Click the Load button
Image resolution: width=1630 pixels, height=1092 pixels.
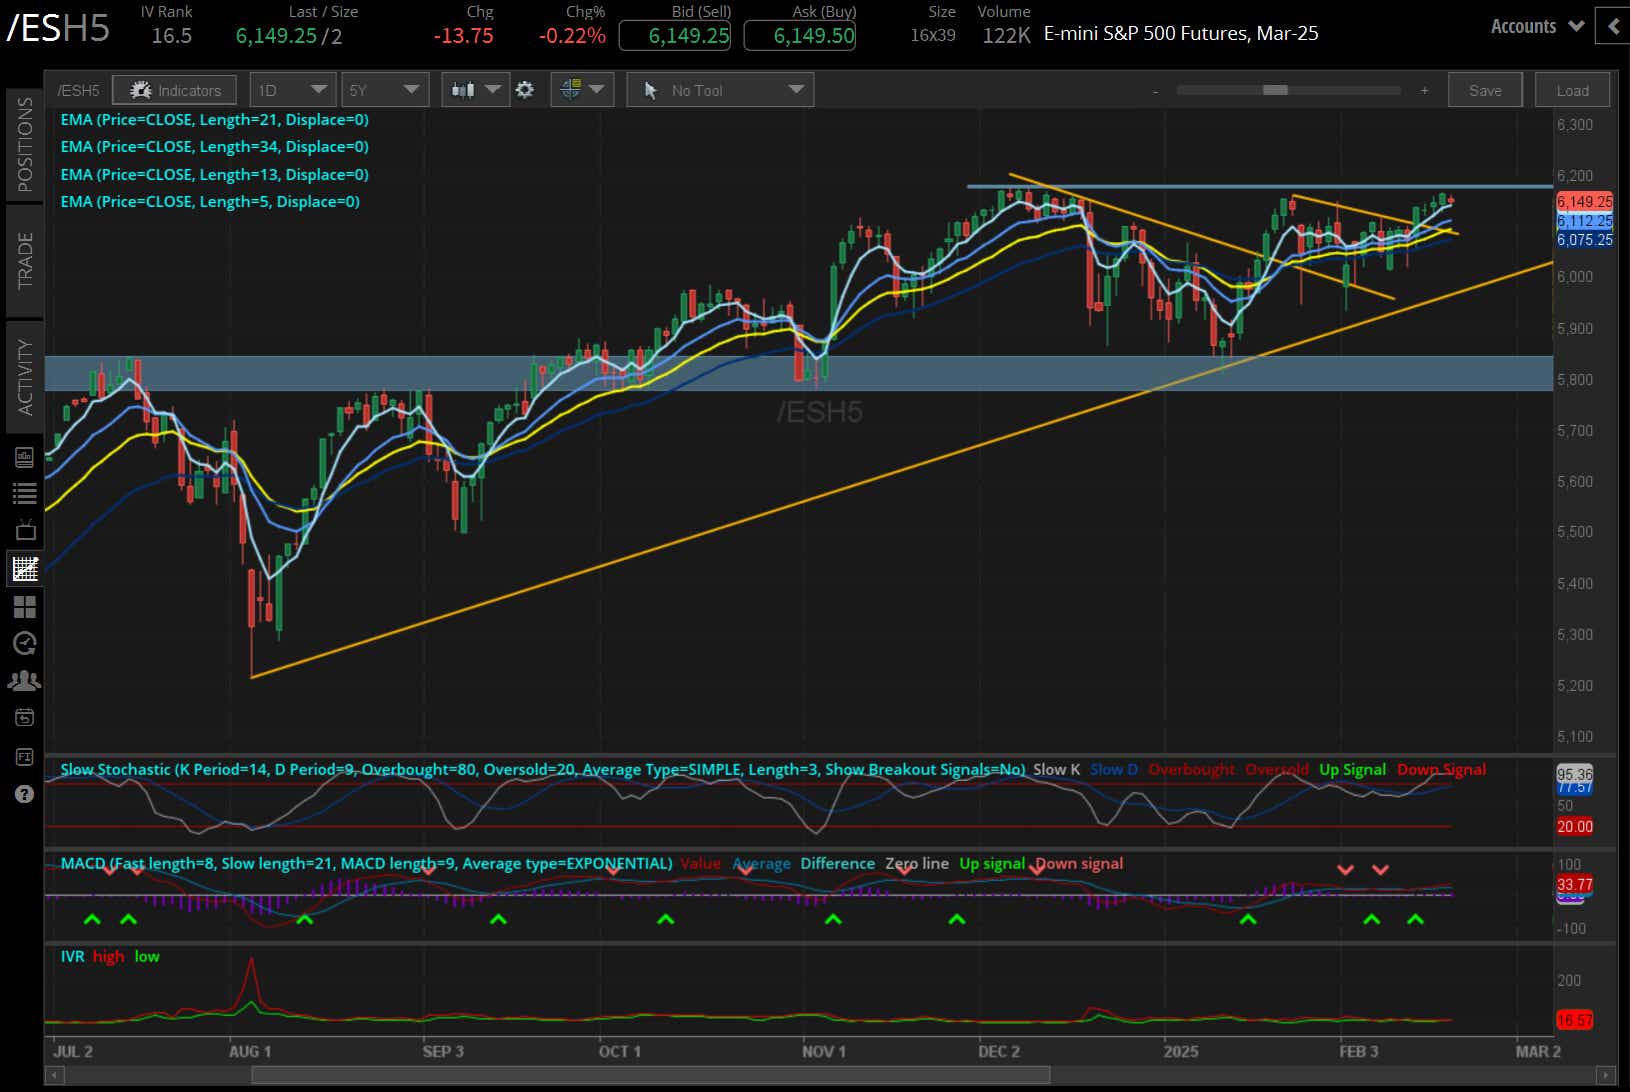point(1571,89)
